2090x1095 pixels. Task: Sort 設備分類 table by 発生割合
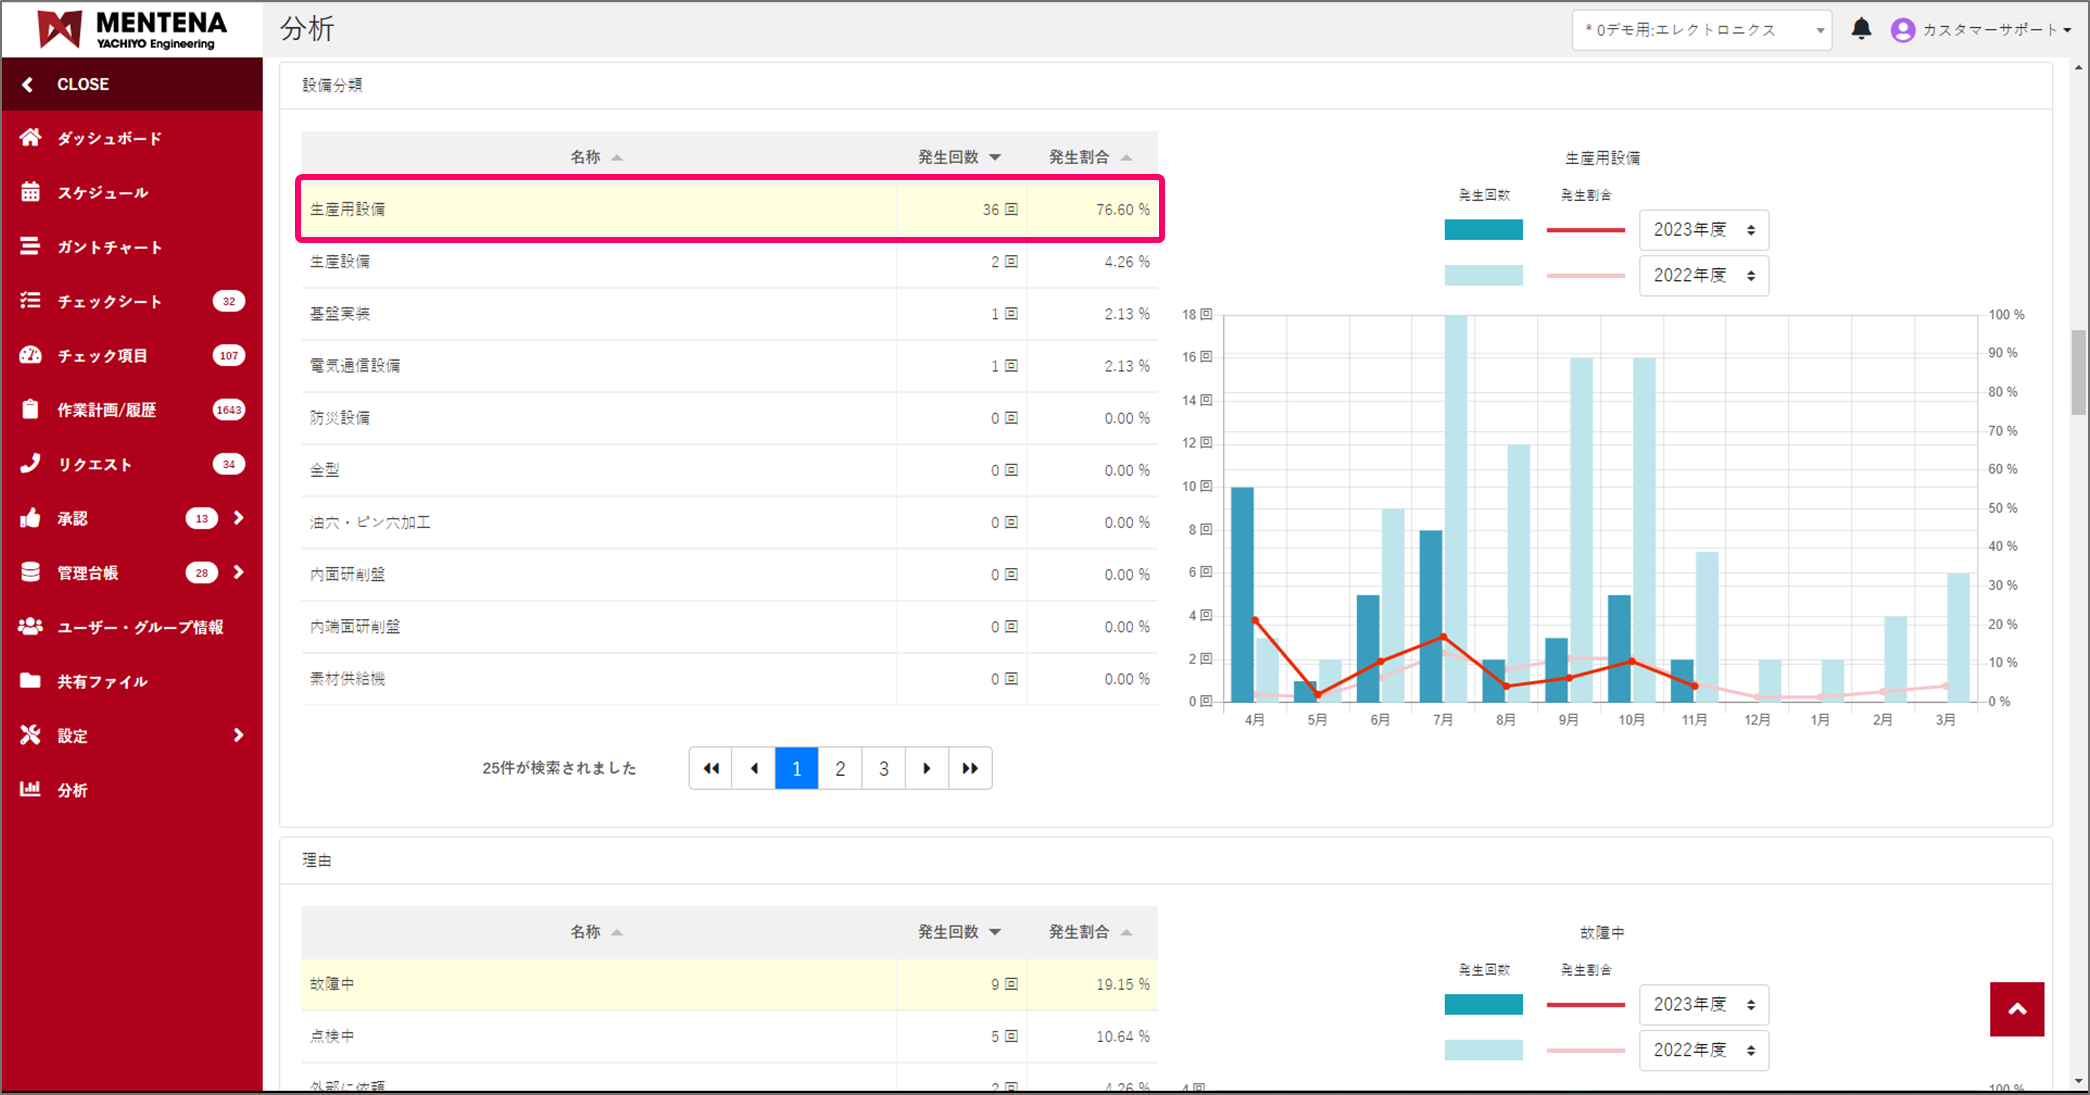pyautogui.click(x=1089, y=157)
